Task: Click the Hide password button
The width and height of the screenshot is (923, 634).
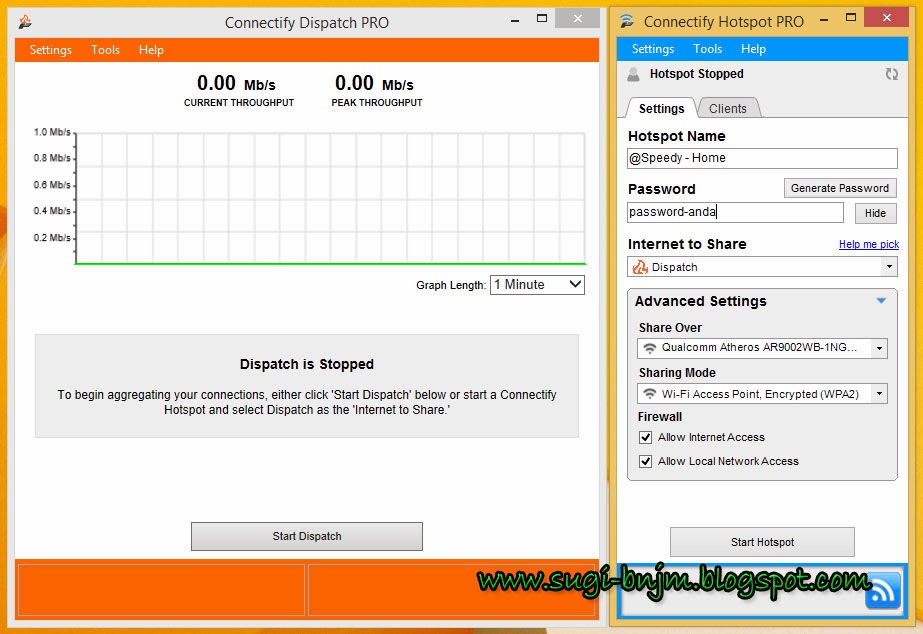Action: [875, 213]
